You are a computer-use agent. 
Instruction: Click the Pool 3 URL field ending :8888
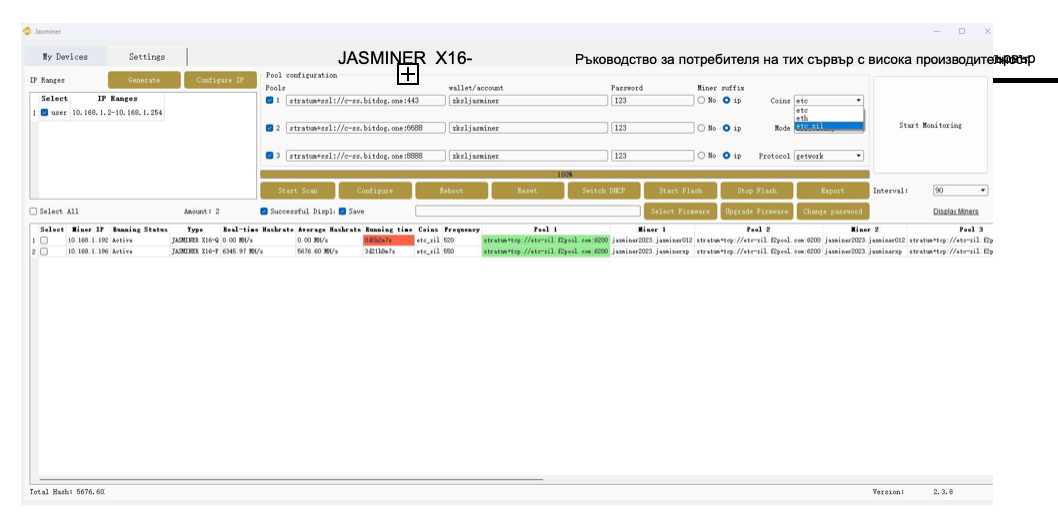coord(366,156)
